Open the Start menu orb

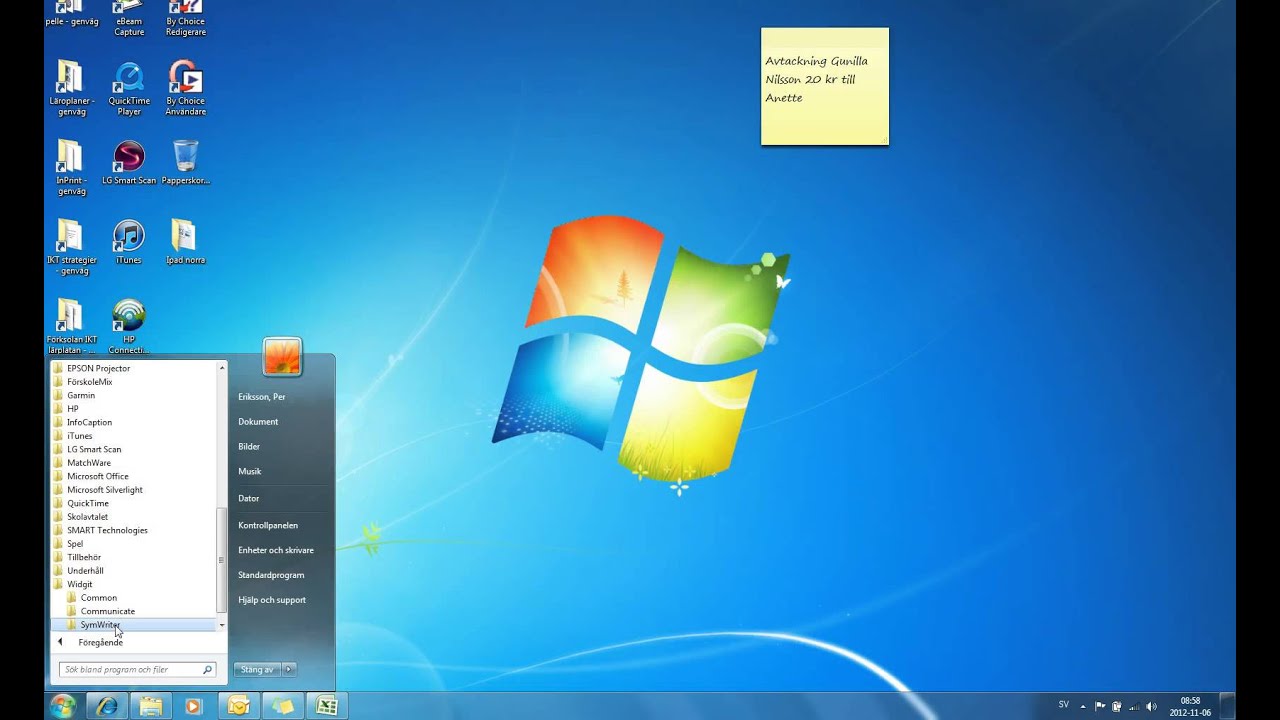(63, 706)
